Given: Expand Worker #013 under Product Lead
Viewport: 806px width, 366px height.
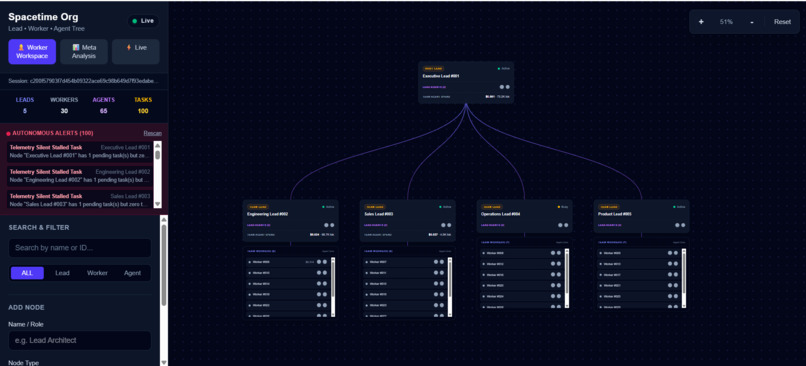Looking at the screenshot, I should 638,264.
